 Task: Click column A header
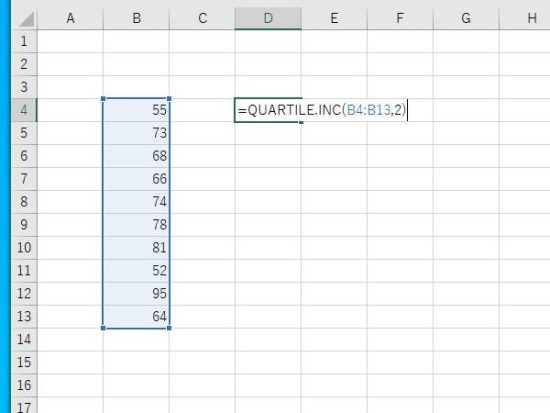pos(71,18)
